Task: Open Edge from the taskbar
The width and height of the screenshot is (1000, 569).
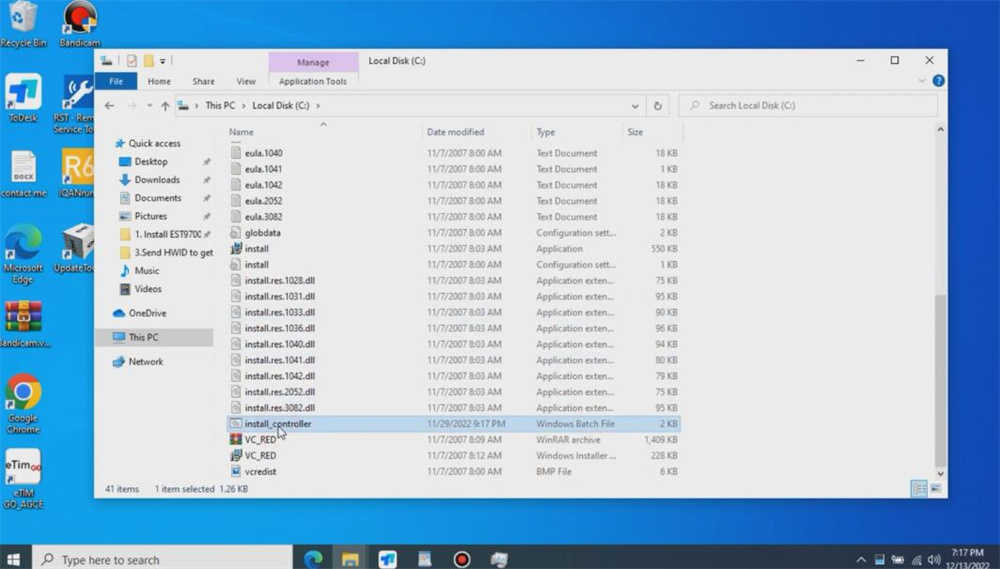Action: coord(313,559)
